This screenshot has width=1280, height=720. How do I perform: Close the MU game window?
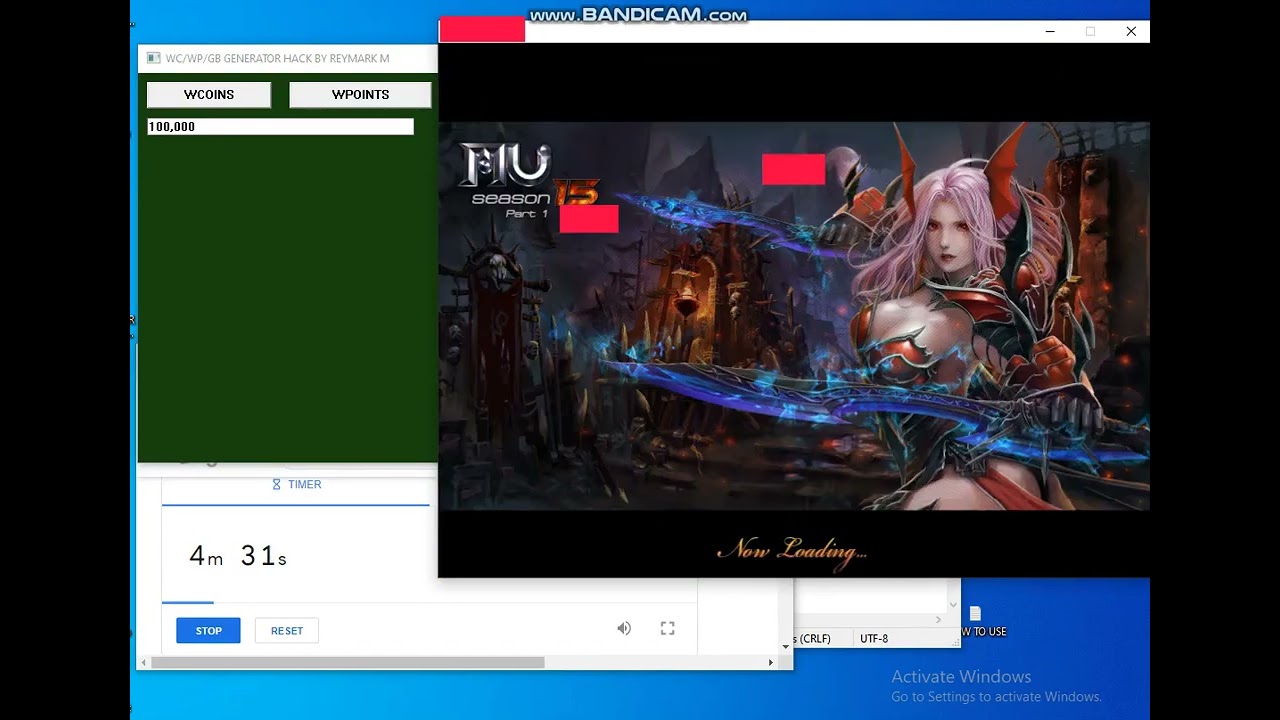pyautogui.click(x=1131, y=31)
